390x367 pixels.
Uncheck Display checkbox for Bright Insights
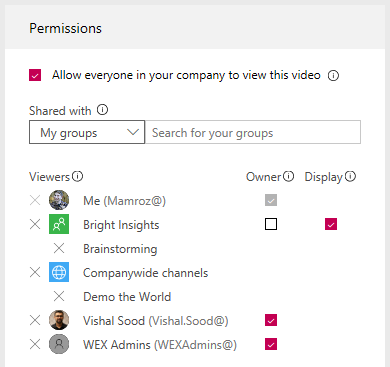pos(331,224)
